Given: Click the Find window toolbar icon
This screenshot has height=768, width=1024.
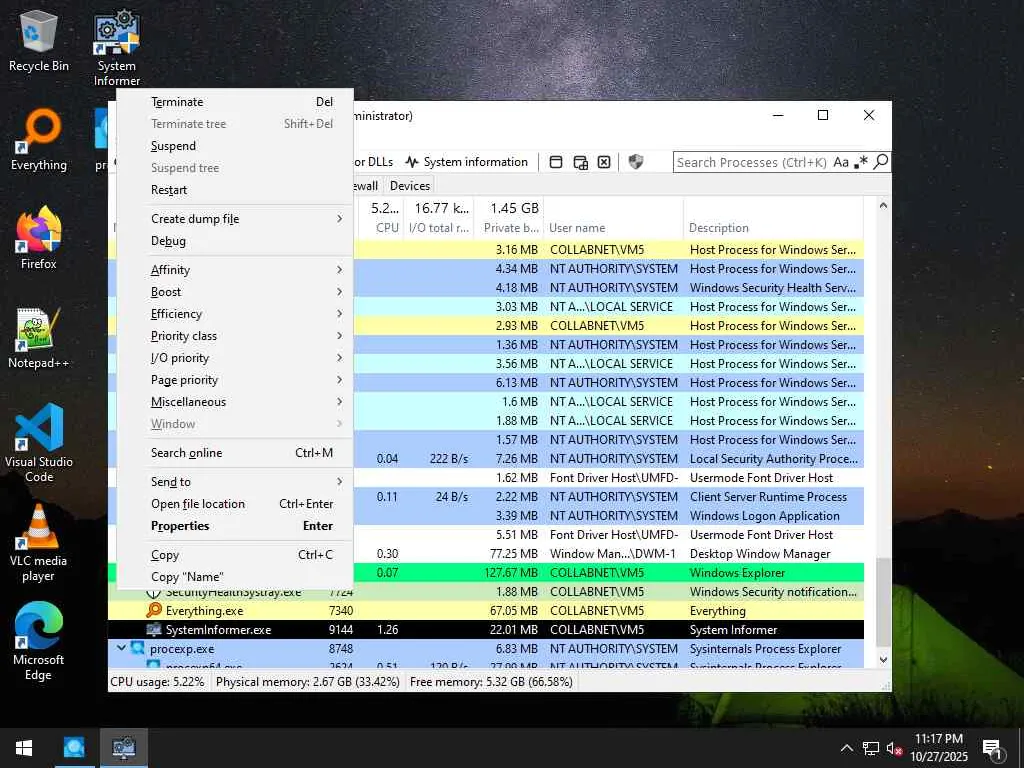Looking at the screenshot, I should [x=556, y=162].
